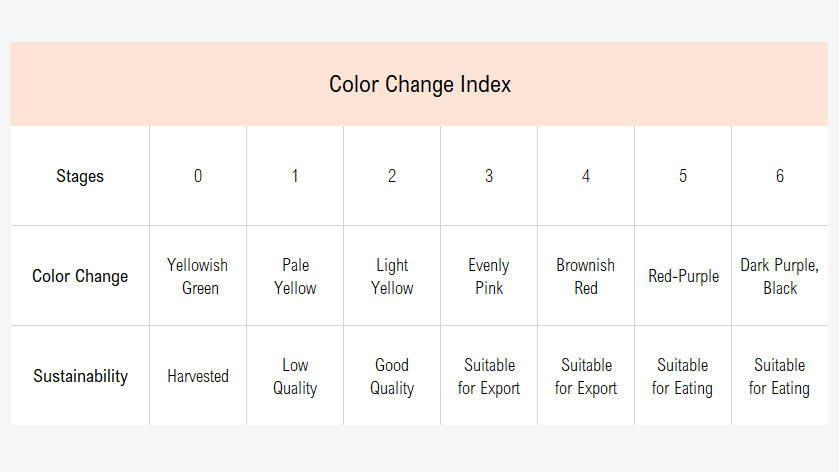Click the stage 6 cell
Screen dimensions: 839x472
(x=780, y=176)
